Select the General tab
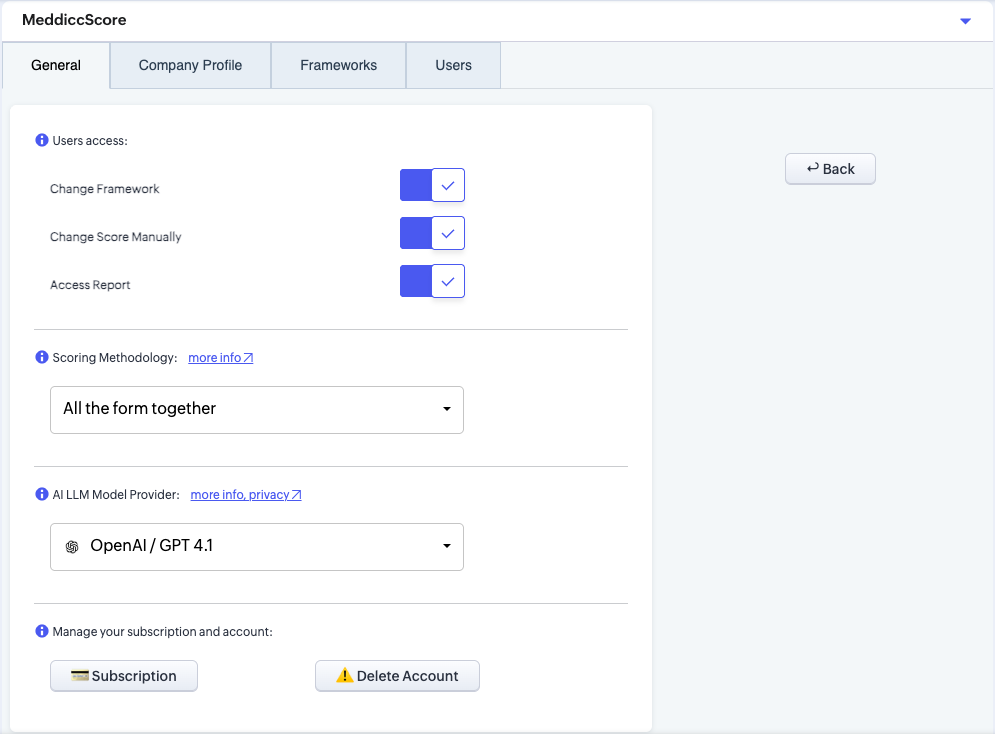This screenshot has width=995, height=734. [x=56, y=65]
